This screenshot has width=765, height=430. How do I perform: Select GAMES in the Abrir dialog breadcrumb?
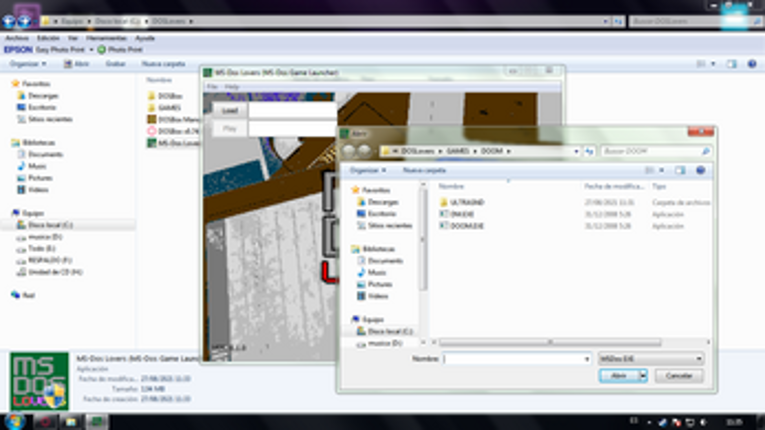click(458, 151)
